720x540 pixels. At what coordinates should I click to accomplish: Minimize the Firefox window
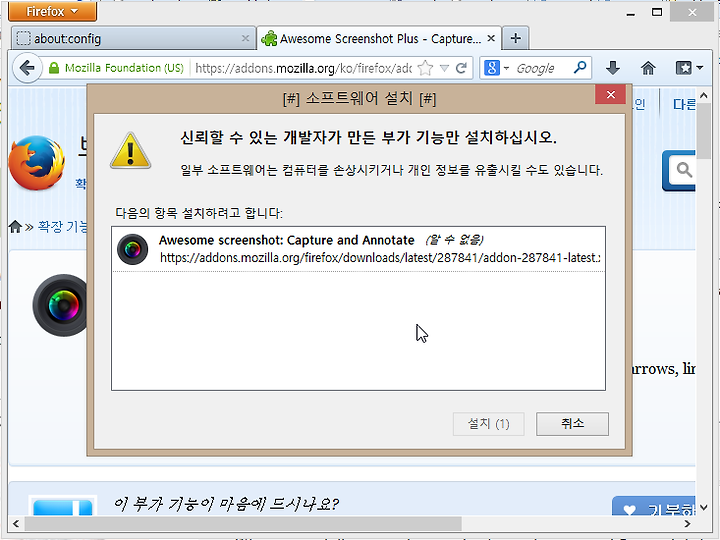click(x=631, y=13)
